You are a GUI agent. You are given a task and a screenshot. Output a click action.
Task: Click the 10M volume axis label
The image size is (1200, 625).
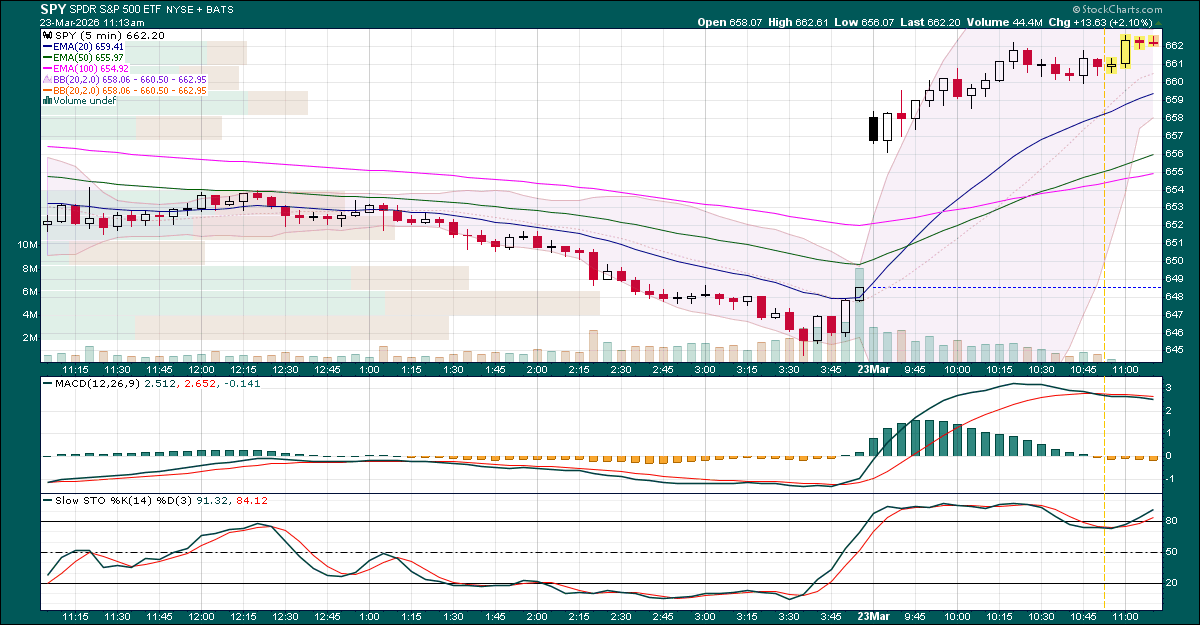tap(28, 245)
